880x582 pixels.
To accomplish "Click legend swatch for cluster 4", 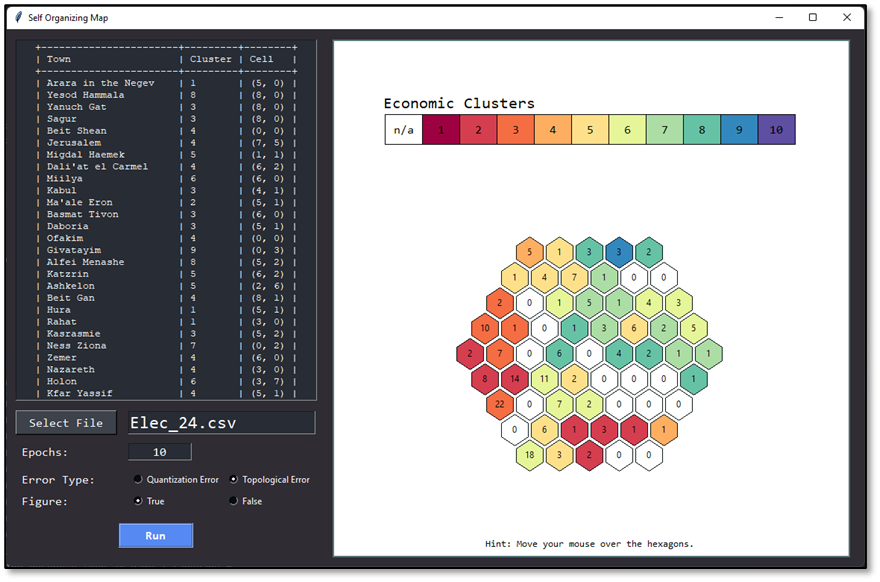I will pos(553,130).
